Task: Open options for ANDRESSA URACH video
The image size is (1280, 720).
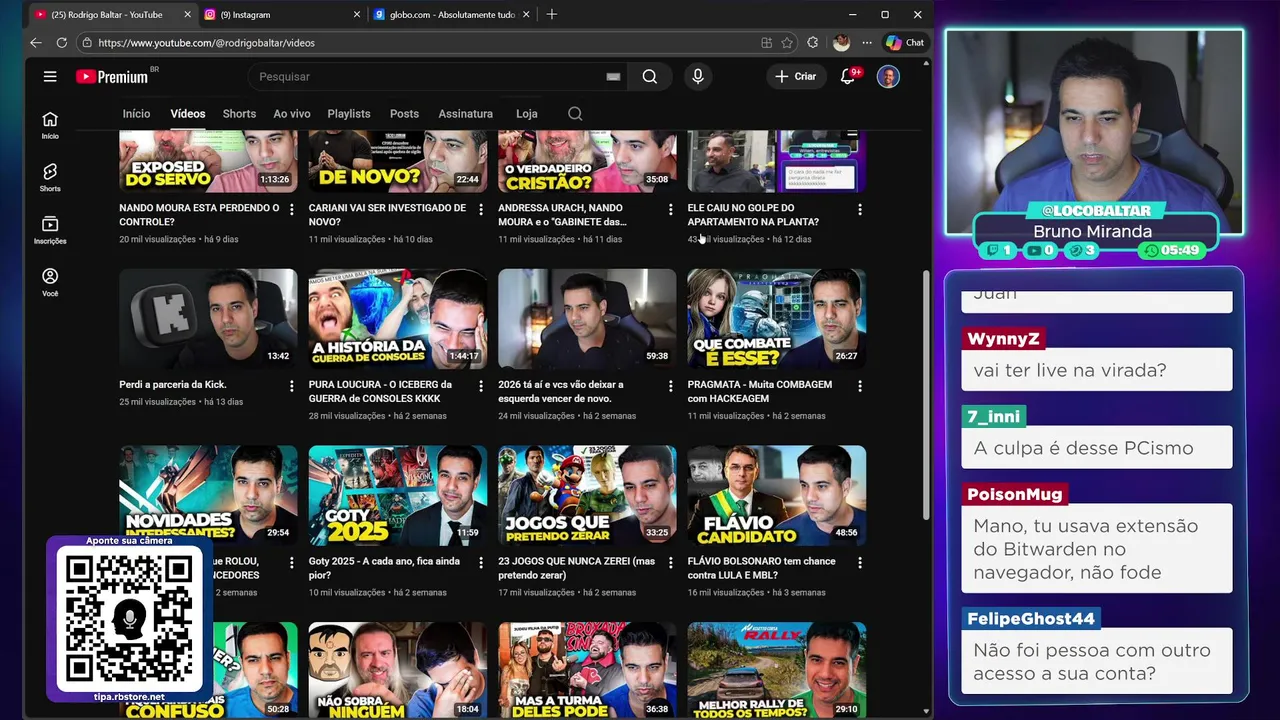Action: coord(671,209)
